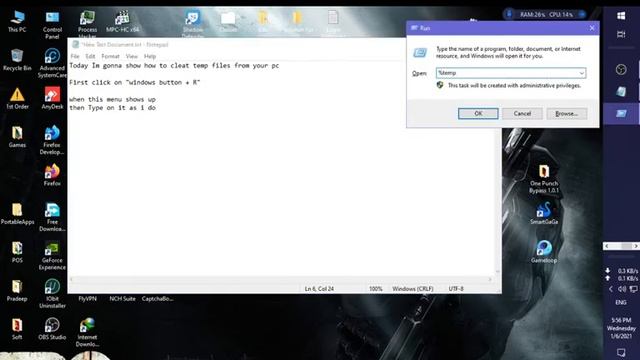The width and height of the screenshot is (640, 360).
Task: Open Notepad View menu
Action: pyautogui.click(x=131, y=56)
